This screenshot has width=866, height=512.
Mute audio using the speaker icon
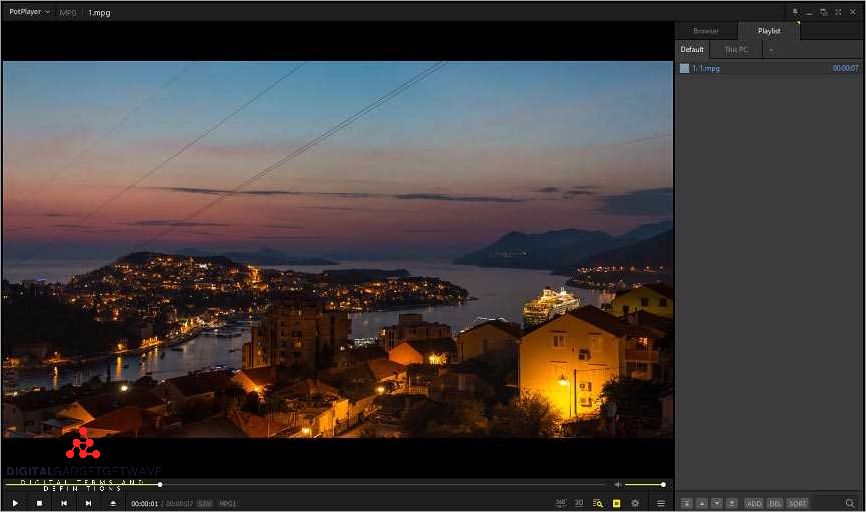click(618, 485)
